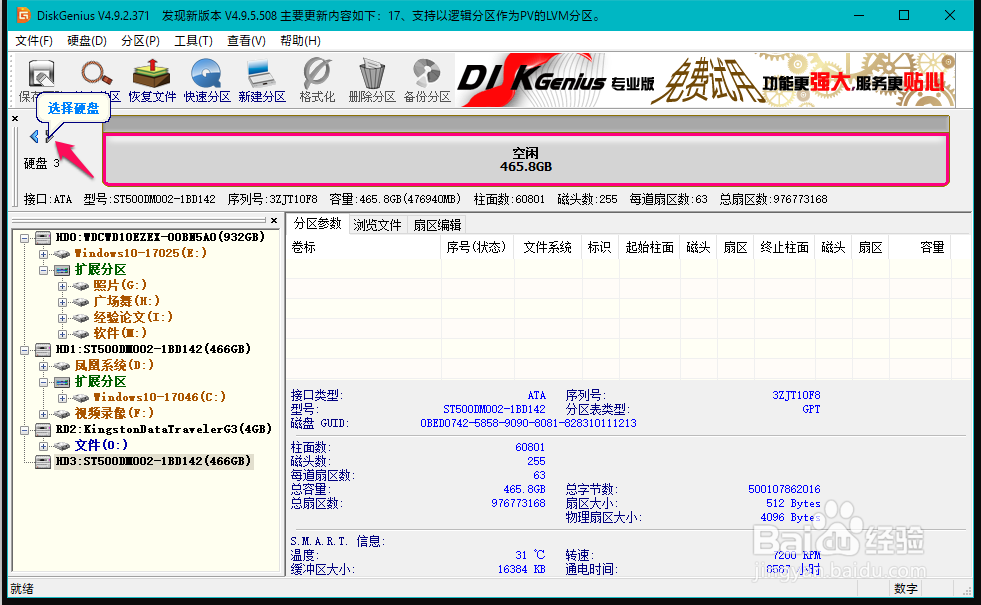Click the 容量 column header
Image resolution: width=981 pixels, height=605 pixels.
pos(919,248)
